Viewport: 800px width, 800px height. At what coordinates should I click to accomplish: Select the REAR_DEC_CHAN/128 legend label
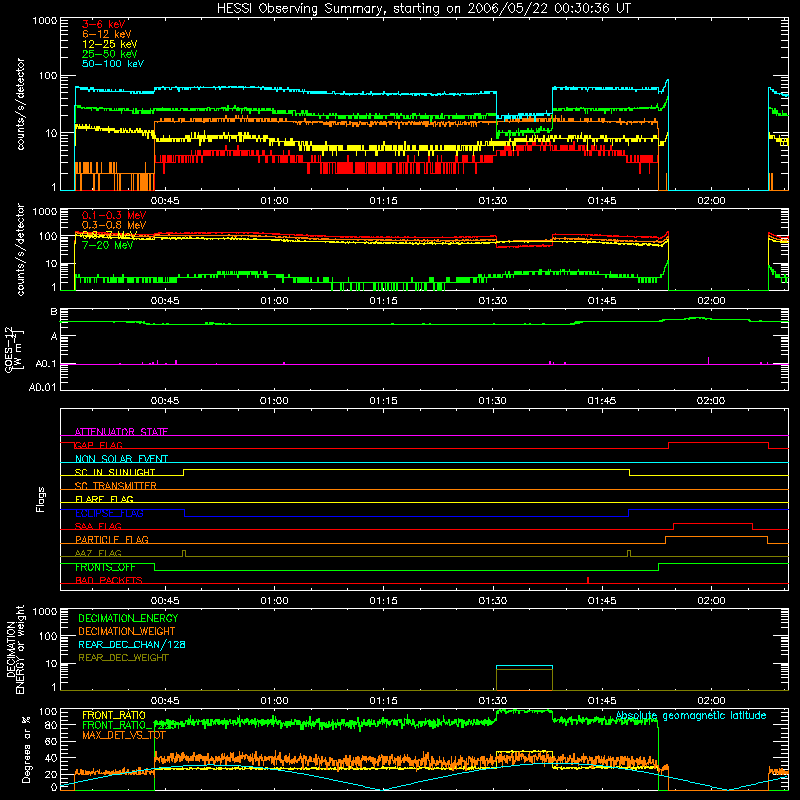pyautogui.click(x=132, y=644)
